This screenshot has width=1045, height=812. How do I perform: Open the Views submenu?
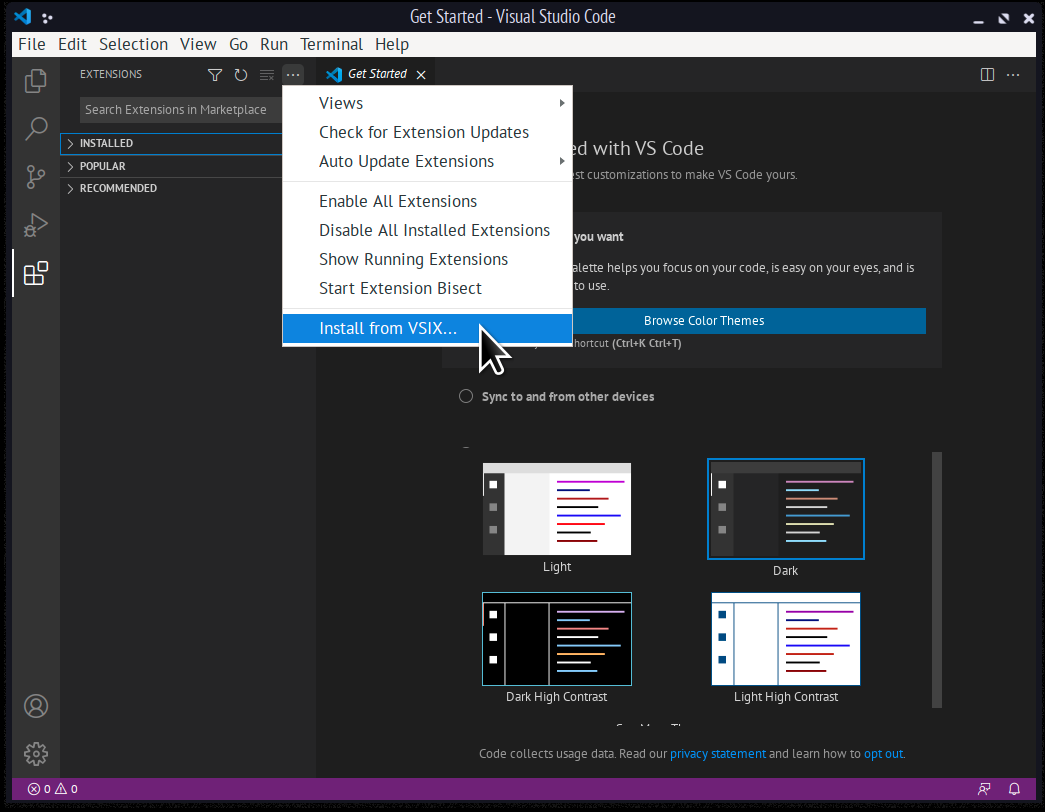pyautogui.click(x=427, y=103)
